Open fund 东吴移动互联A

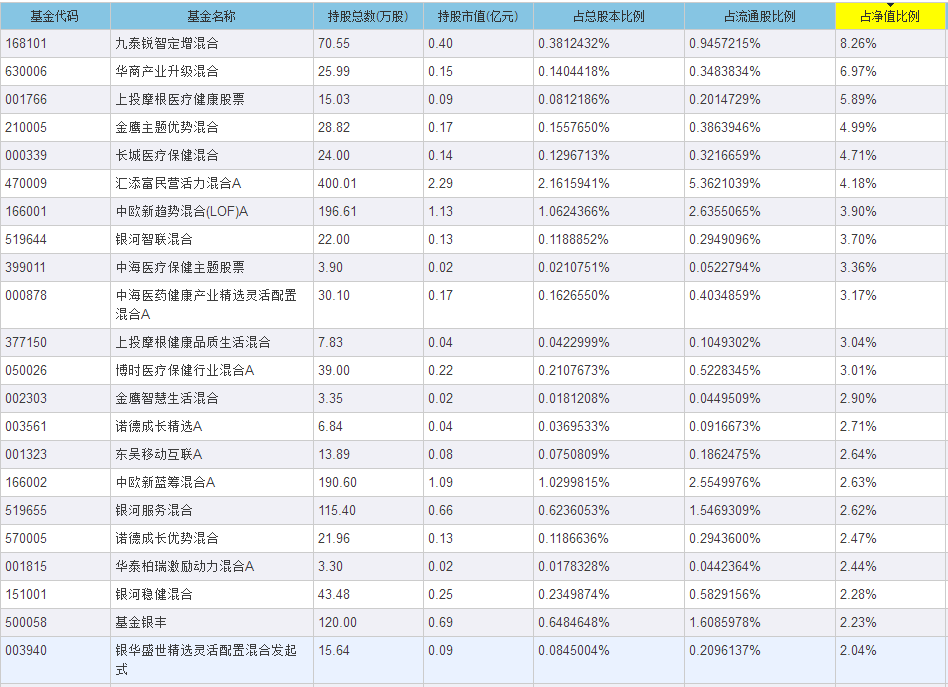coord(159,454)
